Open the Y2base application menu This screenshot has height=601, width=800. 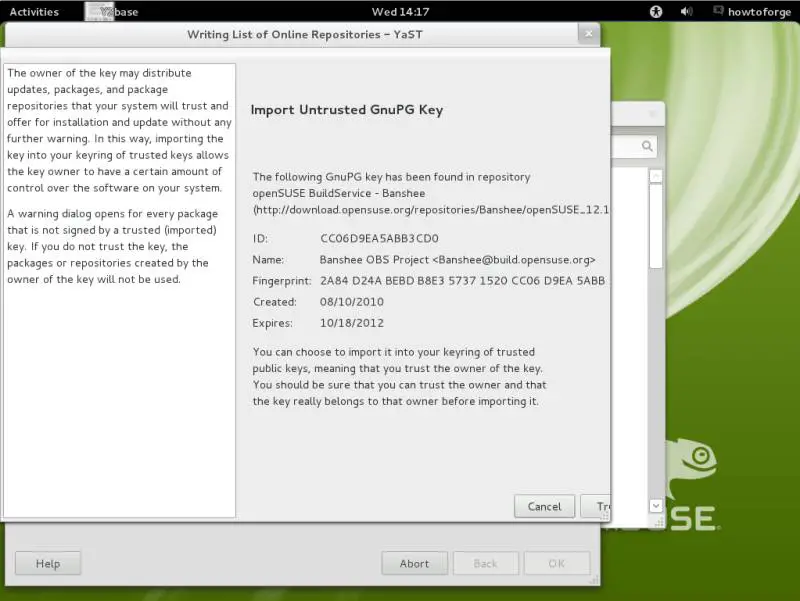112,12
